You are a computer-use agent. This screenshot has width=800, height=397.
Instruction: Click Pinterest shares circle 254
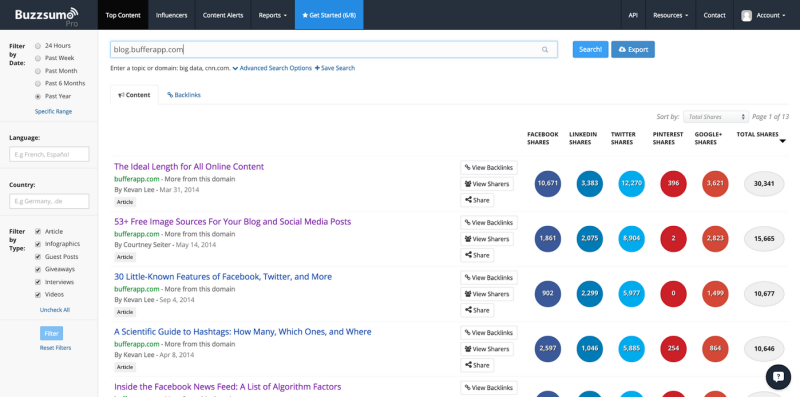pyautogui.click(x=673, y=349)
